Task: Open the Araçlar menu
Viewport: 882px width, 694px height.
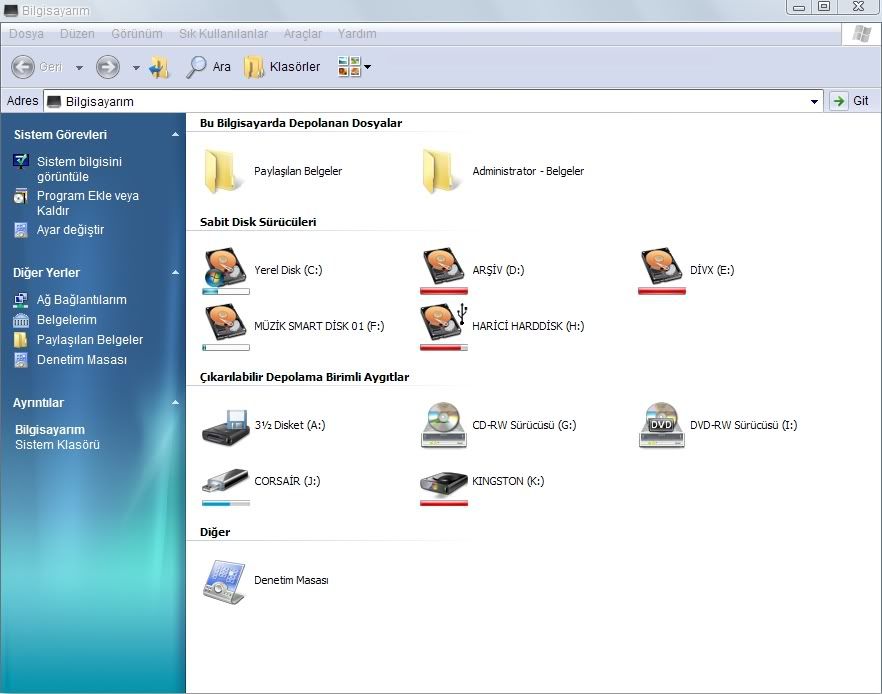Action: (302, 33)
